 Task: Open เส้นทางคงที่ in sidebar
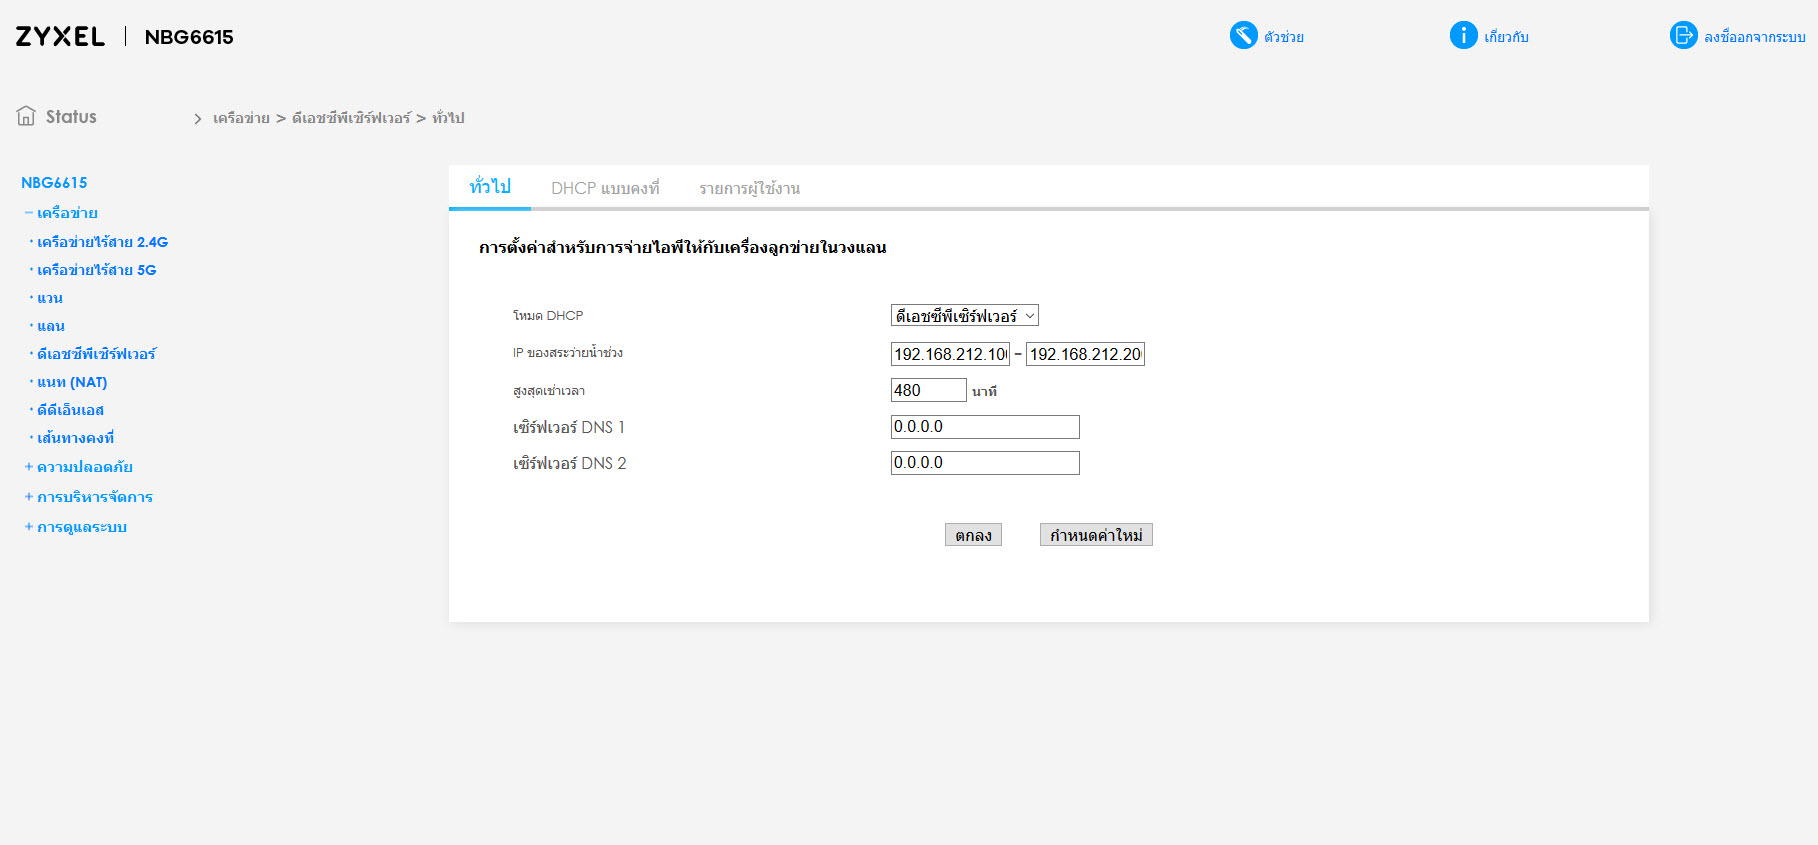click(75, 438)
